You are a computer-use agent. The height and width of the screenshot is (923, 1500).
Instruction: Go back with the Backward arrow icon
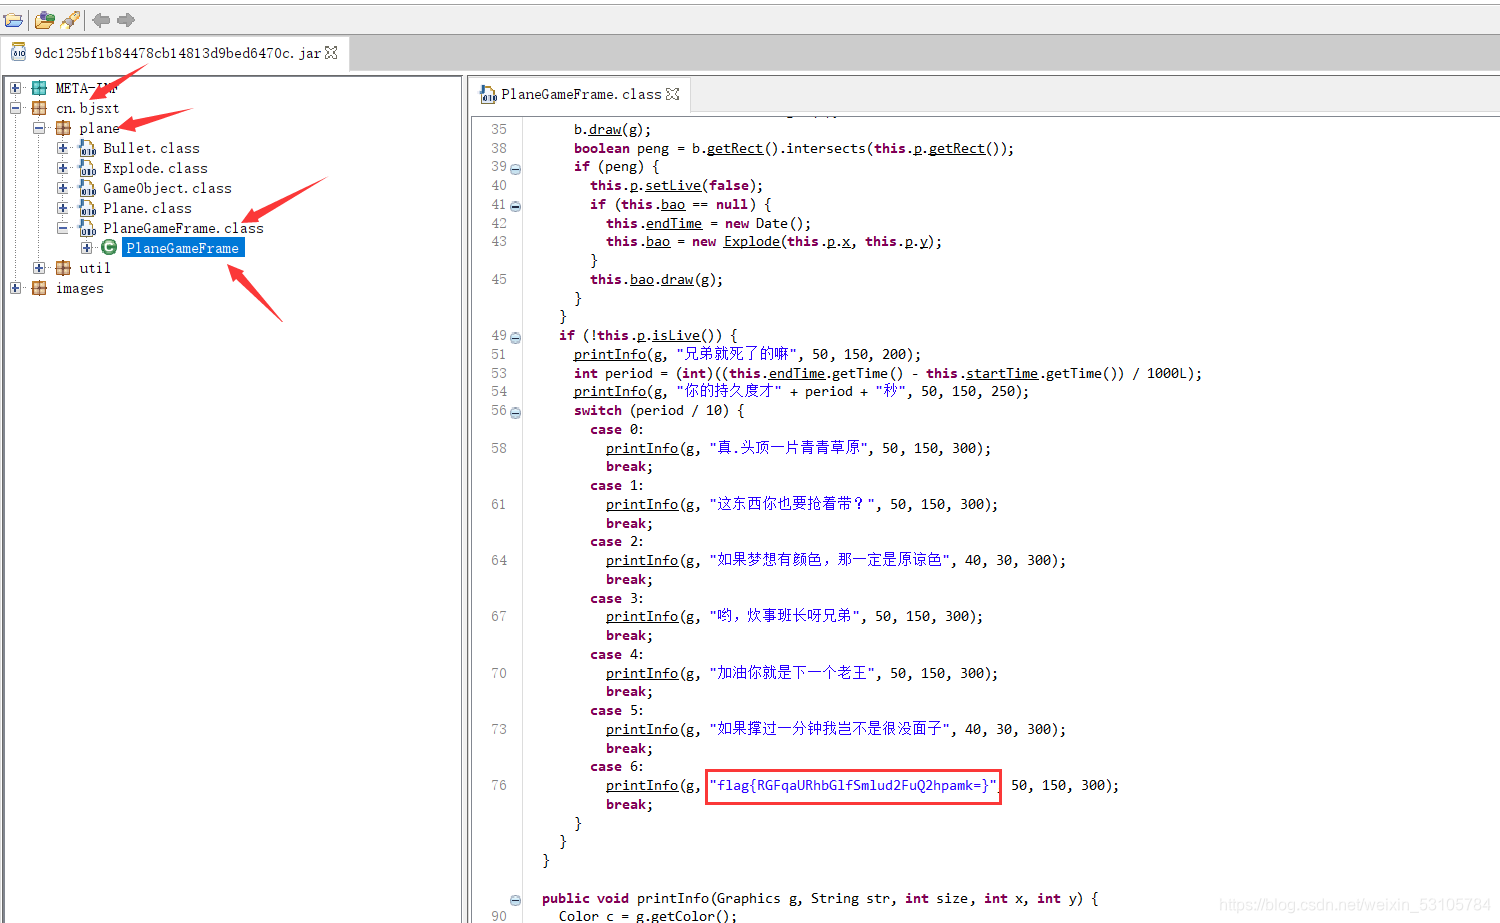tap(101, 20)
